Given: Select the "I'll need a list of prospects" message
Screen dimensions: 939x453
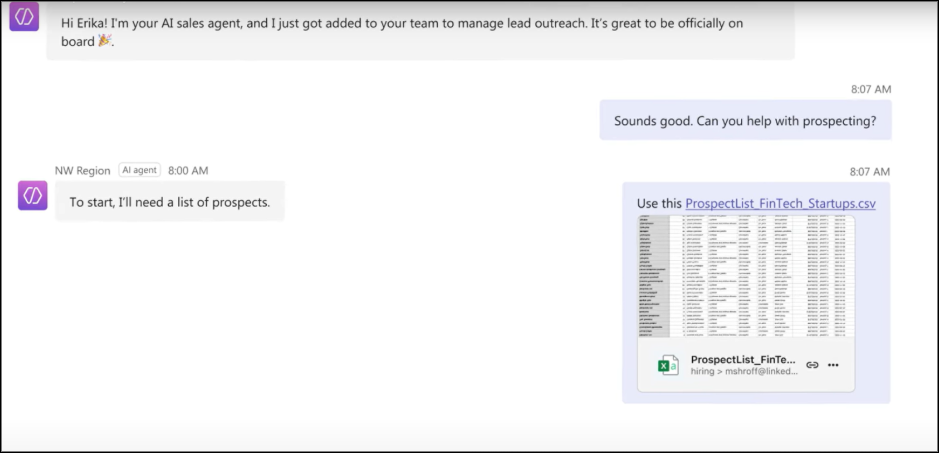Looking at the screenshot, I should coord(169,202).
